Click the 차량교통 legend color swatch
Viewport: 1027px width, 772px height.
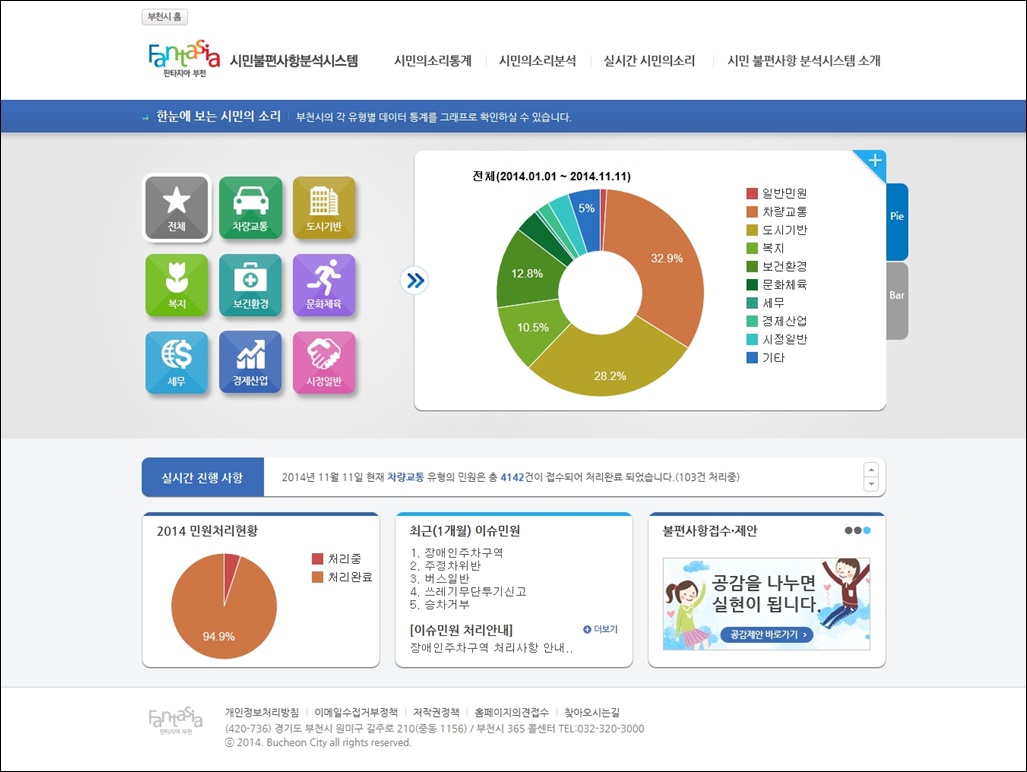pyautogui.click(x=752, y=212)
